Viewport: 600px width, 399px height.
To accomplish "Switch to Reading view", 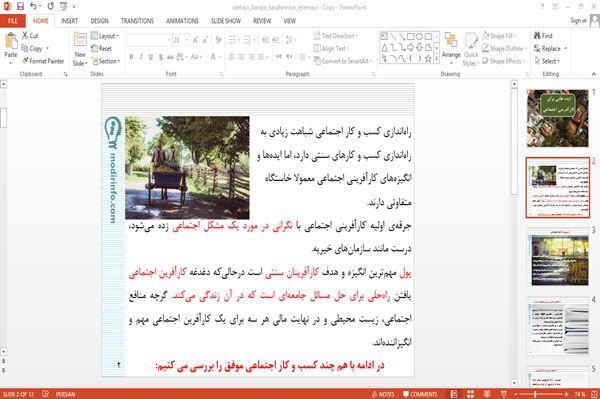I will click(487, 394).
